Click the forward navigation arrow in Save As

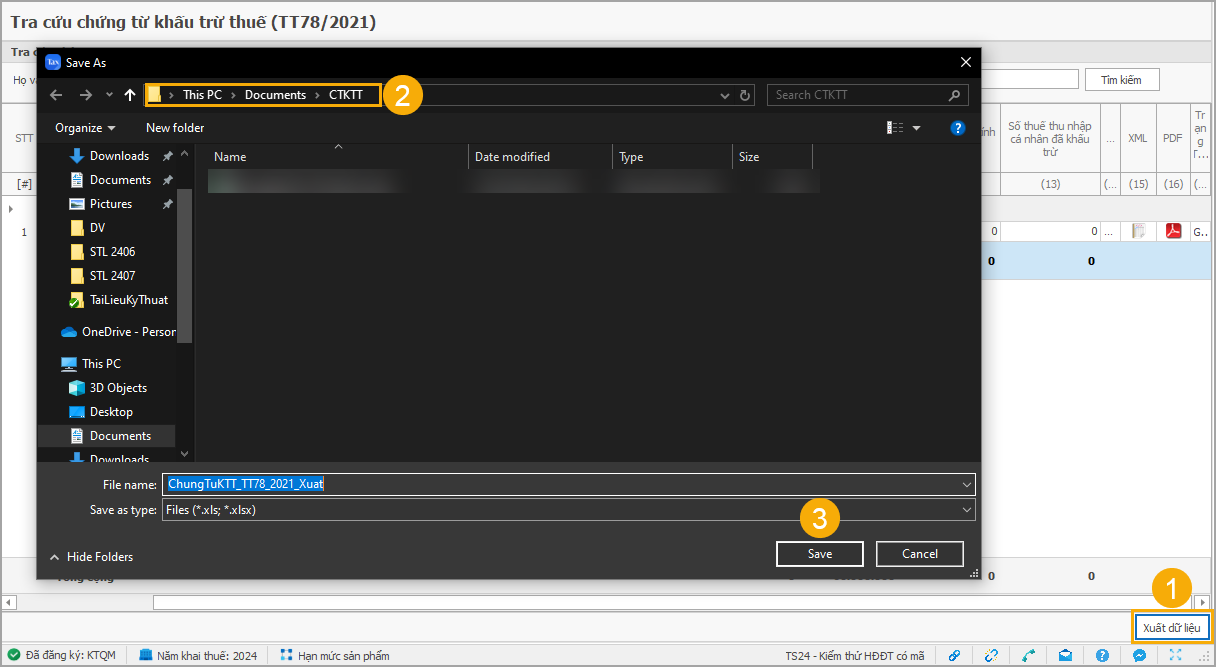coord(86,95)
